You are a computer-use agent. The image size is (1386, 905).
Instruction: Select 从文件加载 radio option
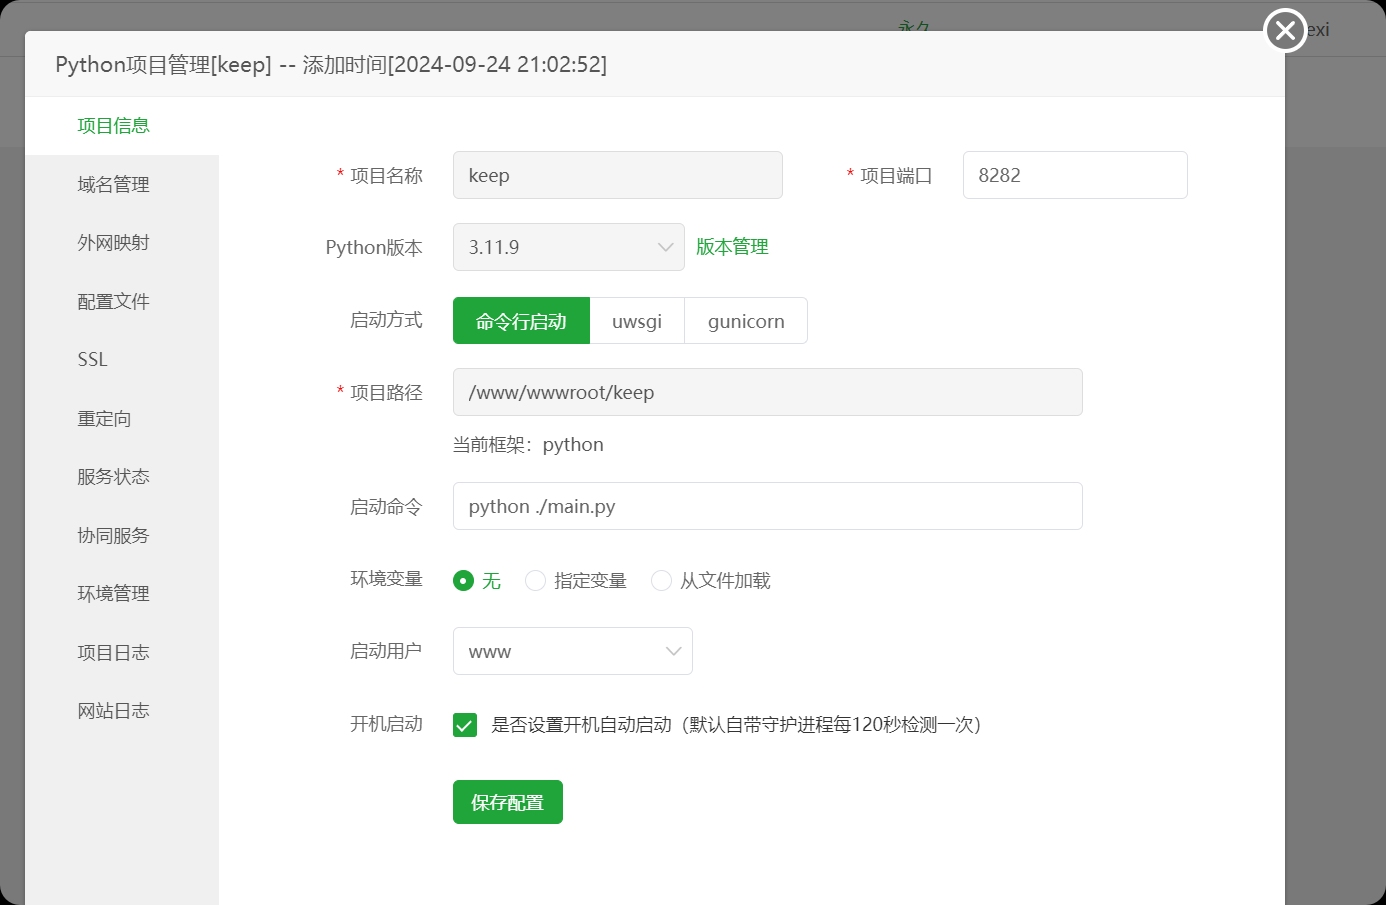[x=711, y=581]
